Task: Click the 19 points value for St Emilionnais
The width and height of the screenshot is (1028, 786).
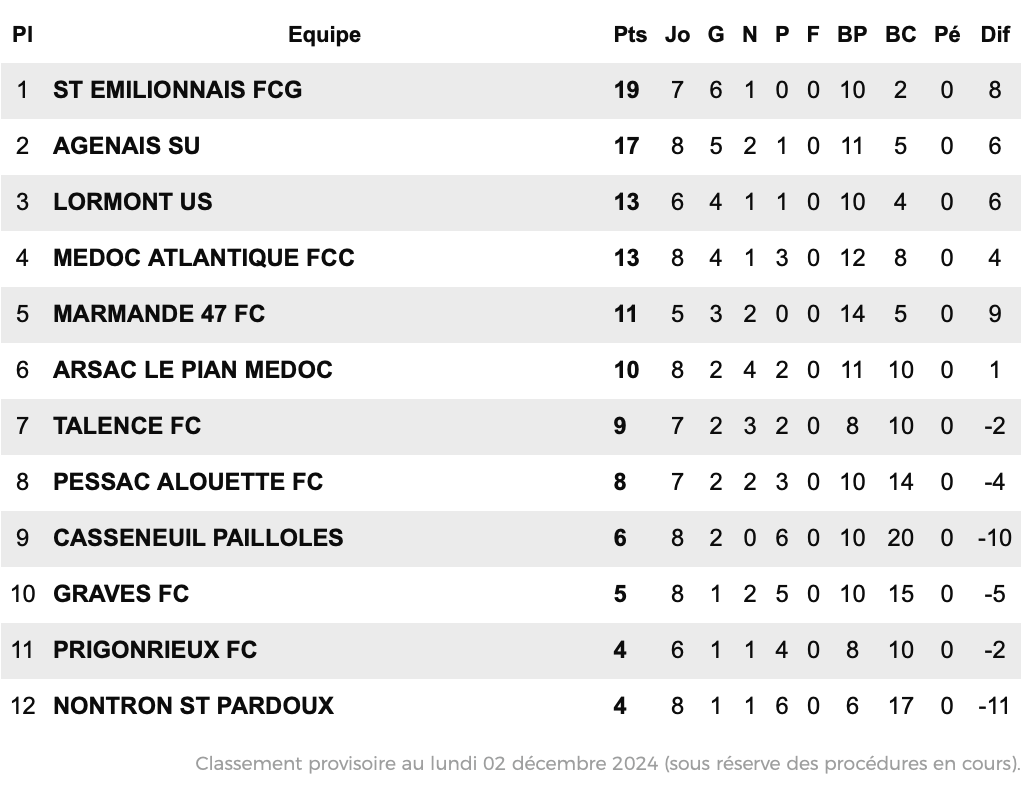Action: (x=627, y=90)
